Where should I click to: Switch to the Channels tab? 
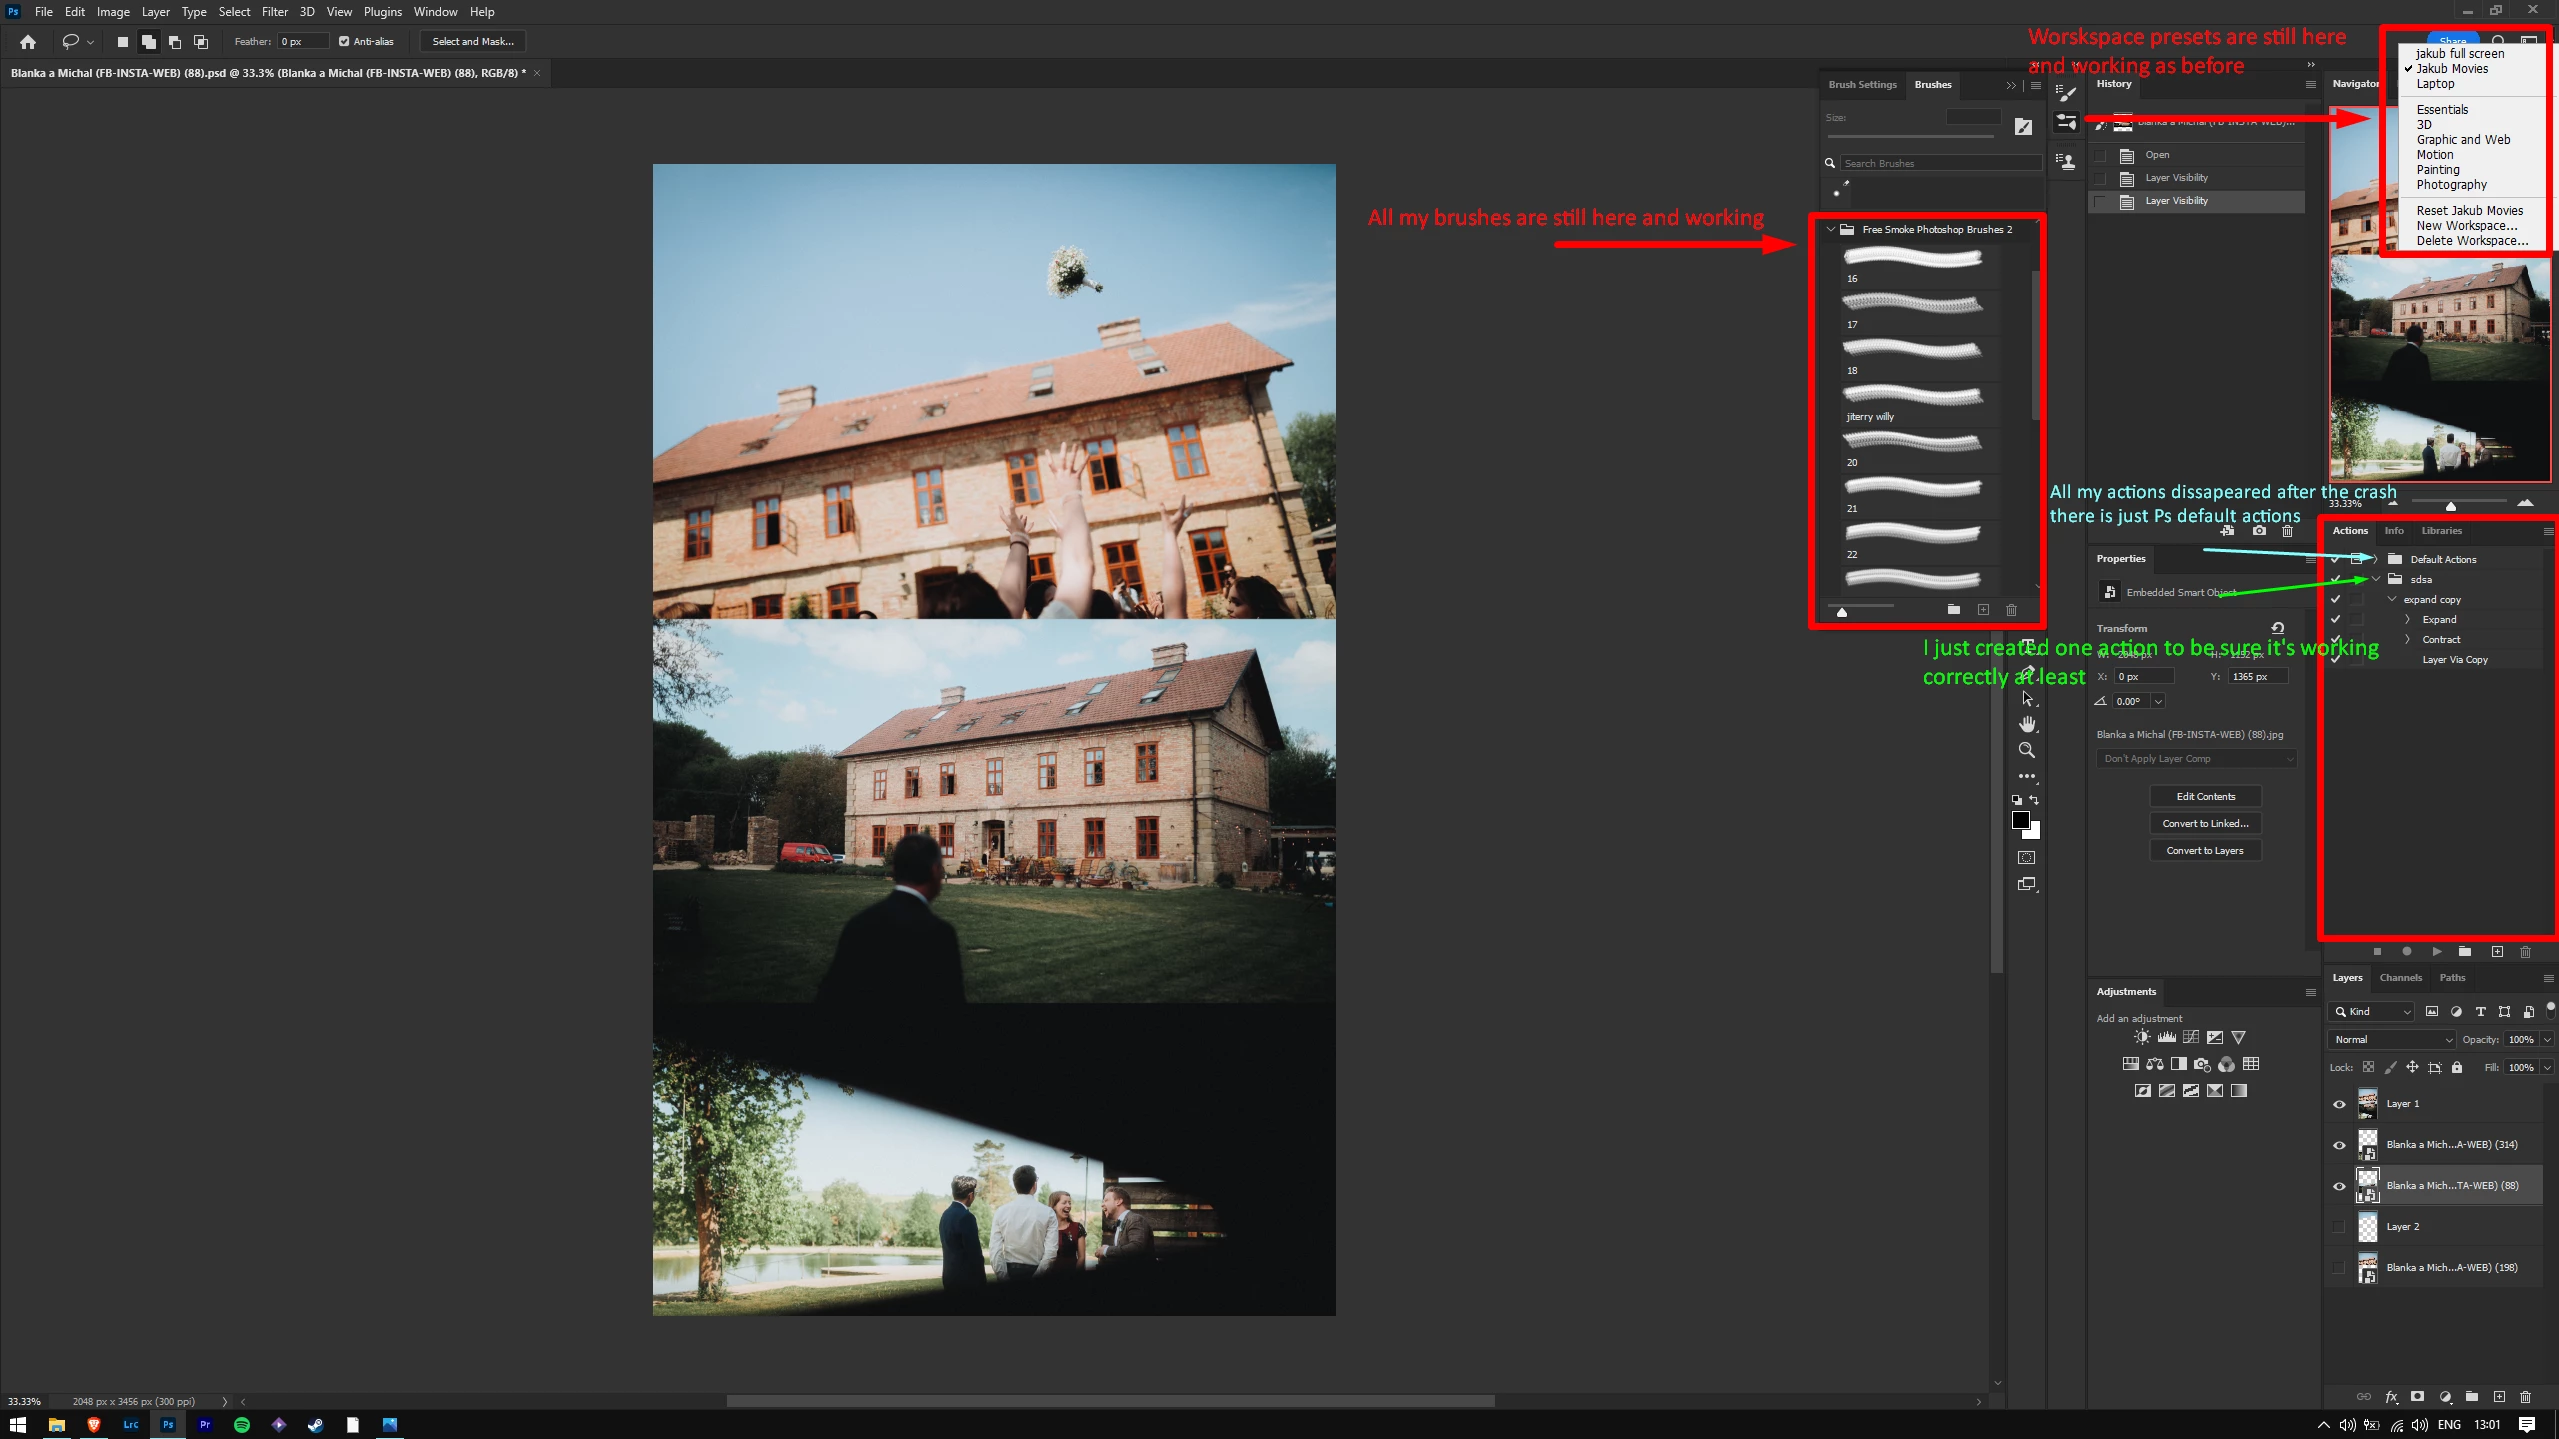point(2400,978)
